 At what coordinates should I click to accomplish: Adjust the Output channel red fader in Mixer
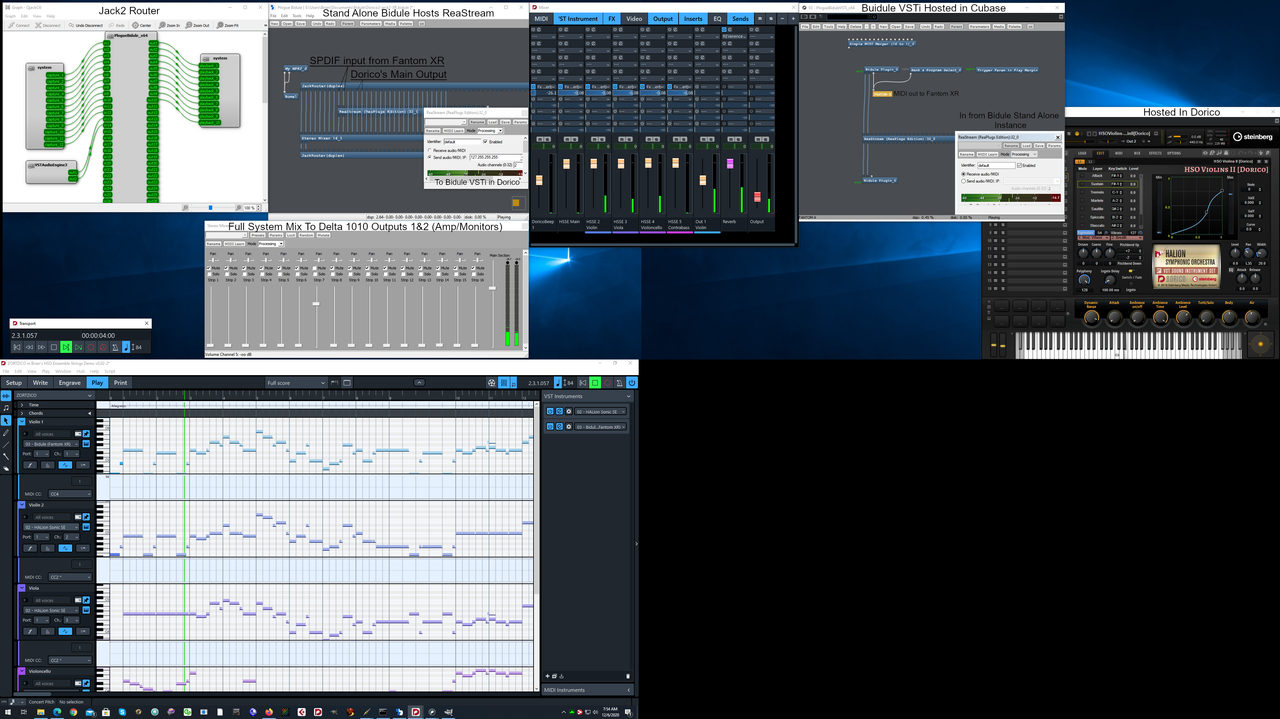(756, 195)
